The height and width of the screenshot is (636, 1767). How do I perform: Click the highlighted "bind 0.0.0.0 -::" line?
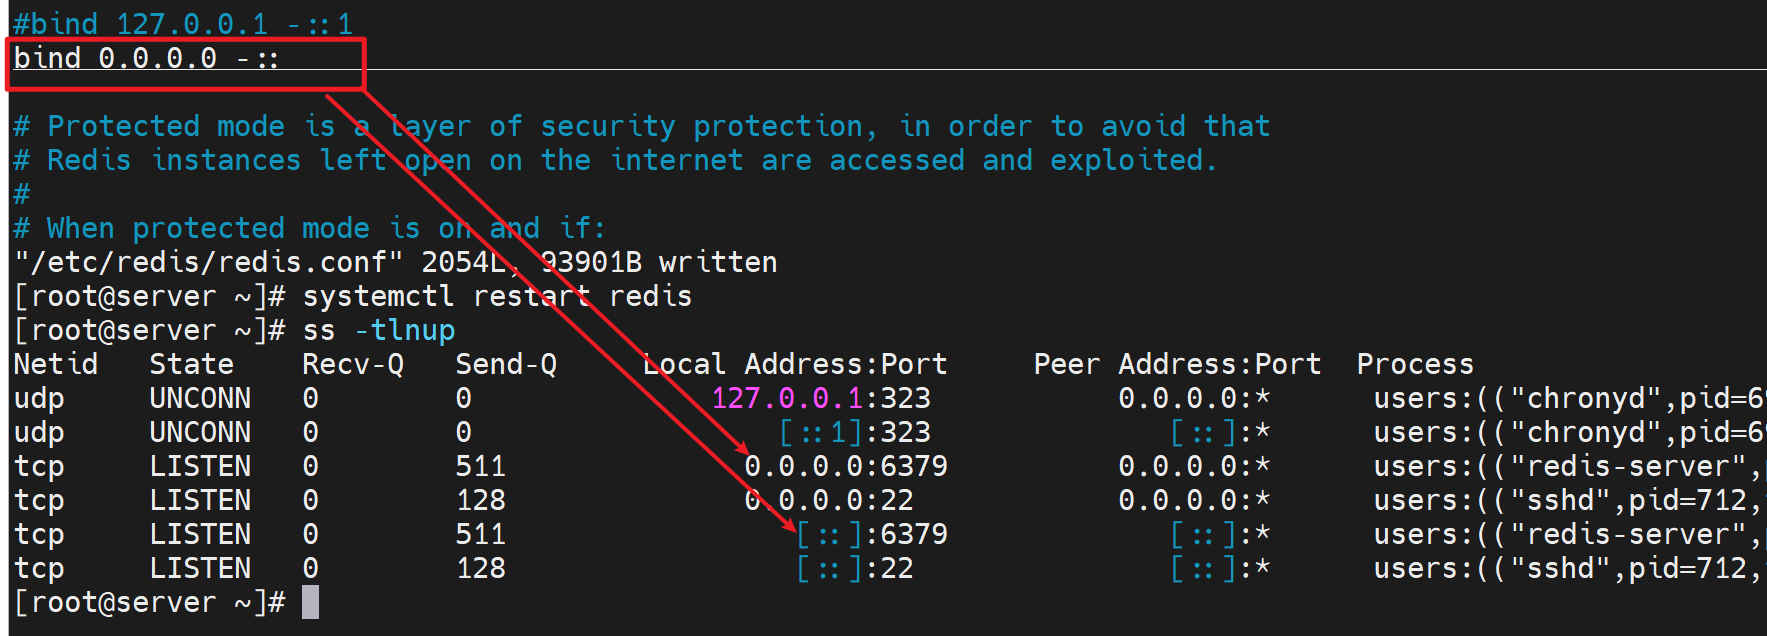pyautogui.click(x=146, y=59)
